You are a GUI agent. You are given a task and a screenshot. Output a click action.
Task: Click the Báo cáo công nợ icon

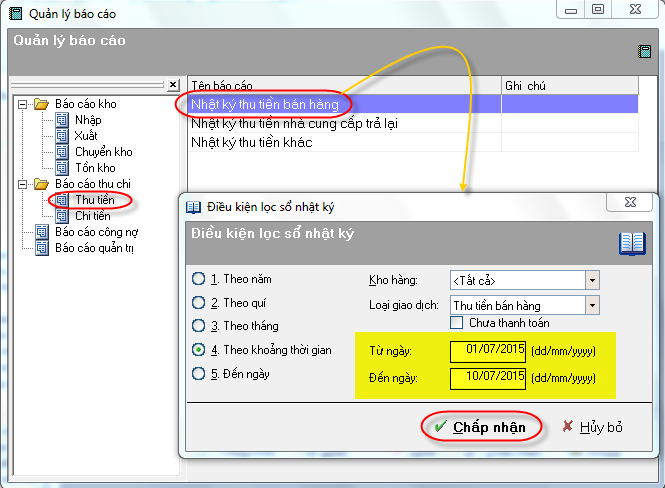[41, 232]
